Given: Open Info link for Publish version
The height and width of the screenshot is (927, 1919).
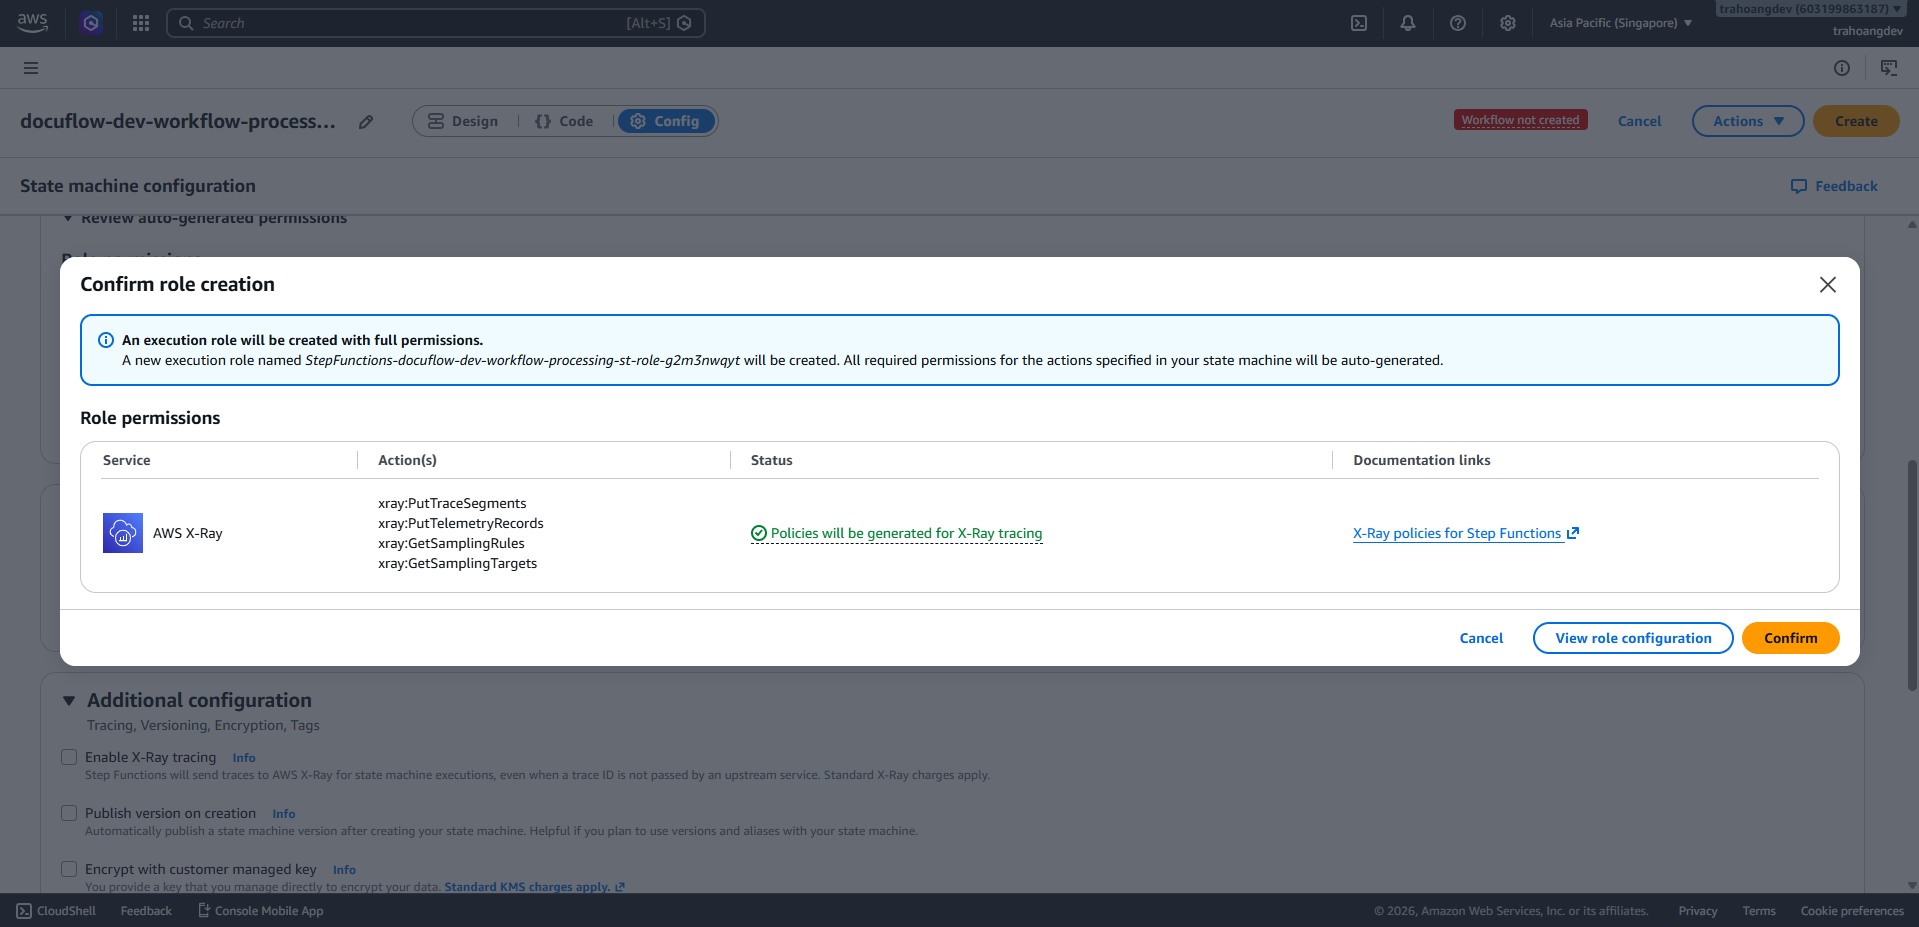Looking at the screenshot, I should coord(284,814).
